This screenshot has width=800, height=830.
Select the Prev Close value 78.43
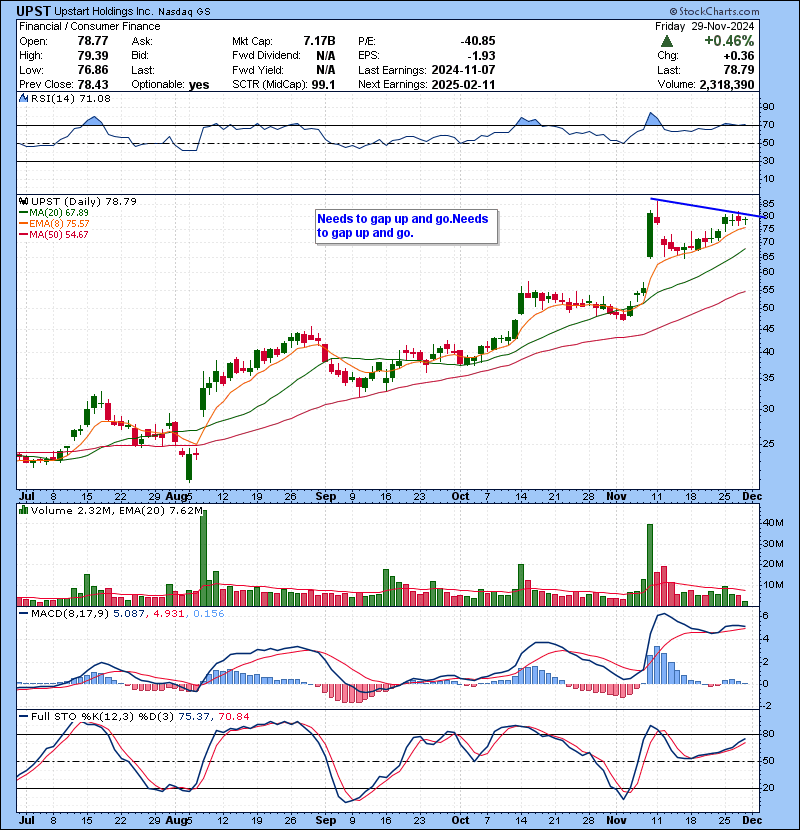pyautogui.click(x=93, y=85)
